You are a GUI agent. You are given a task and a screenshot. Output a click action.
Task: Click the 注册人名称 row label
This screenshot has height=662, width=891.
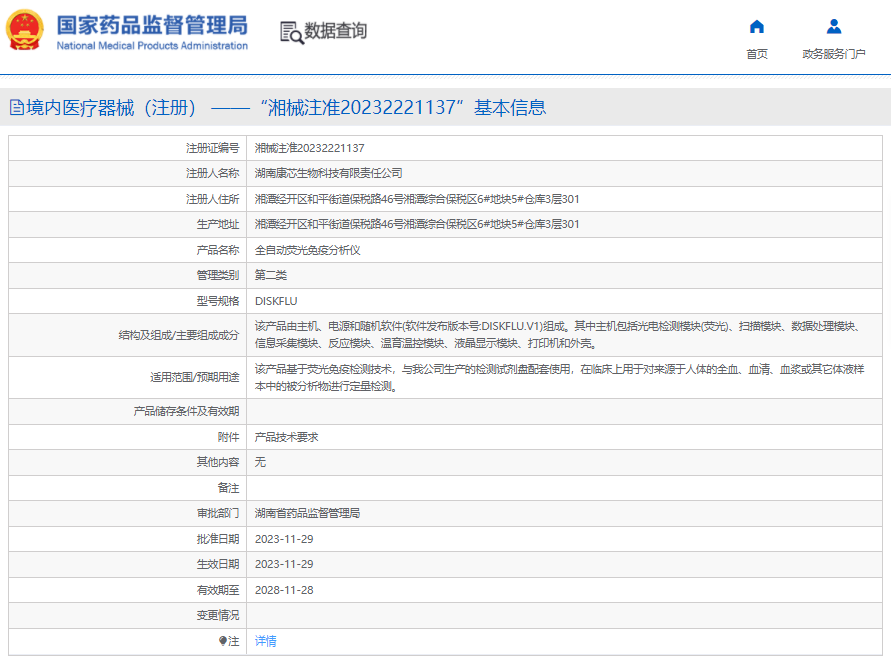213,173
